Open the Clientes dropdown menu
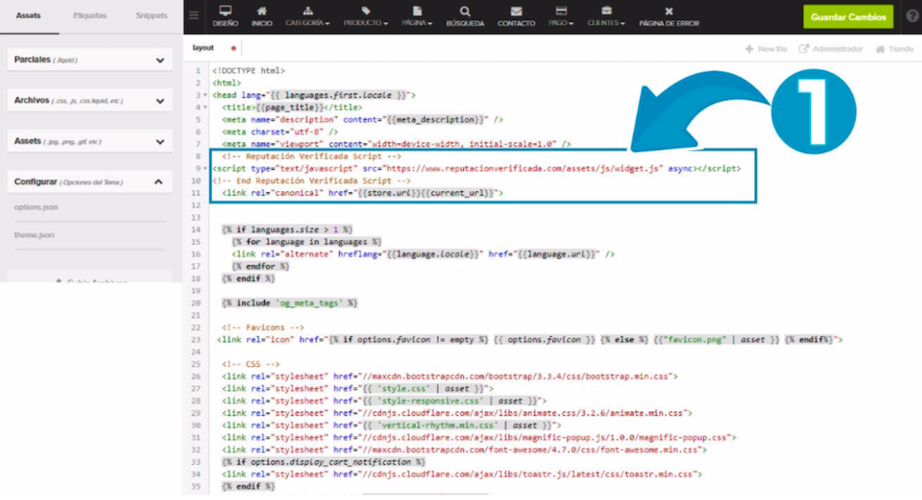Screen dimensions: 922x500 [606, 16]
